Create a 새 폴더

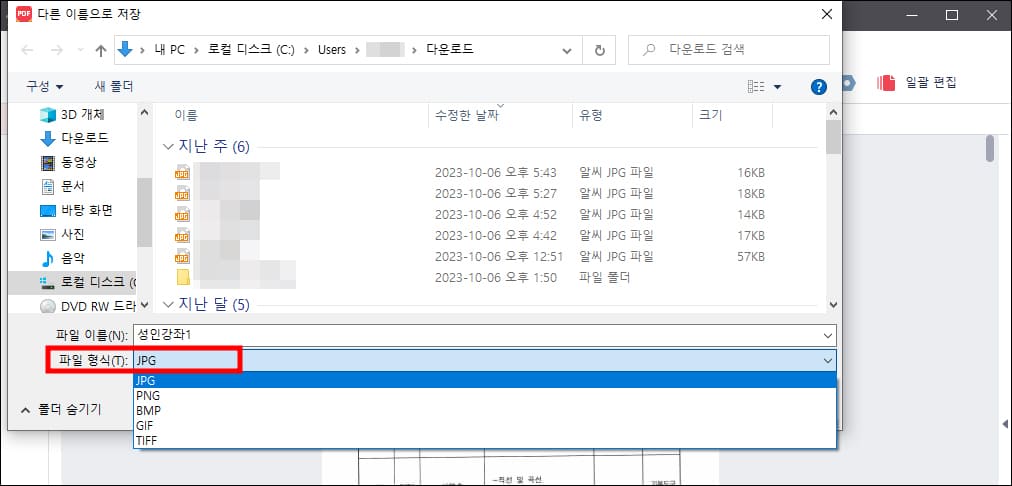(114, 86)
